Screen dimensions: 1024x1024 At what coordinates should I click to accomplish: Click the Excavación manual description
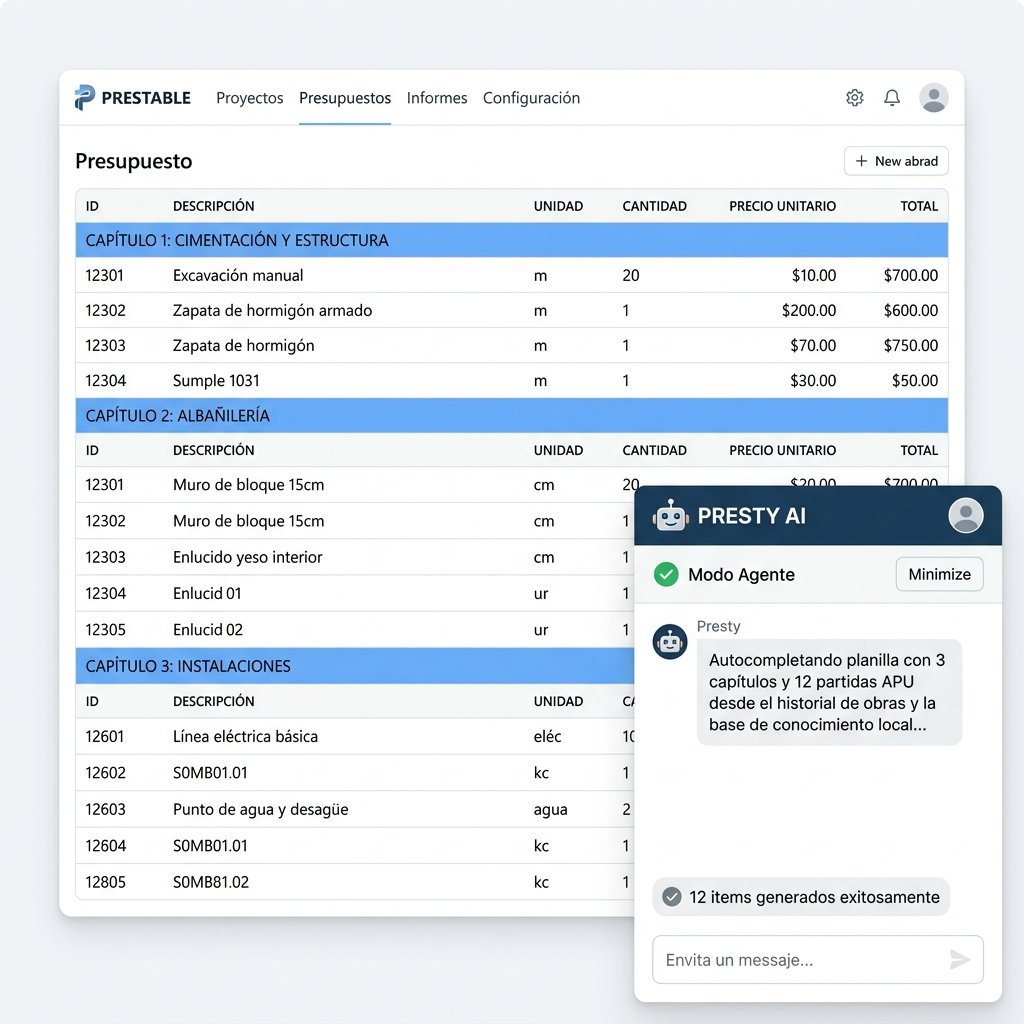[238, 276]
